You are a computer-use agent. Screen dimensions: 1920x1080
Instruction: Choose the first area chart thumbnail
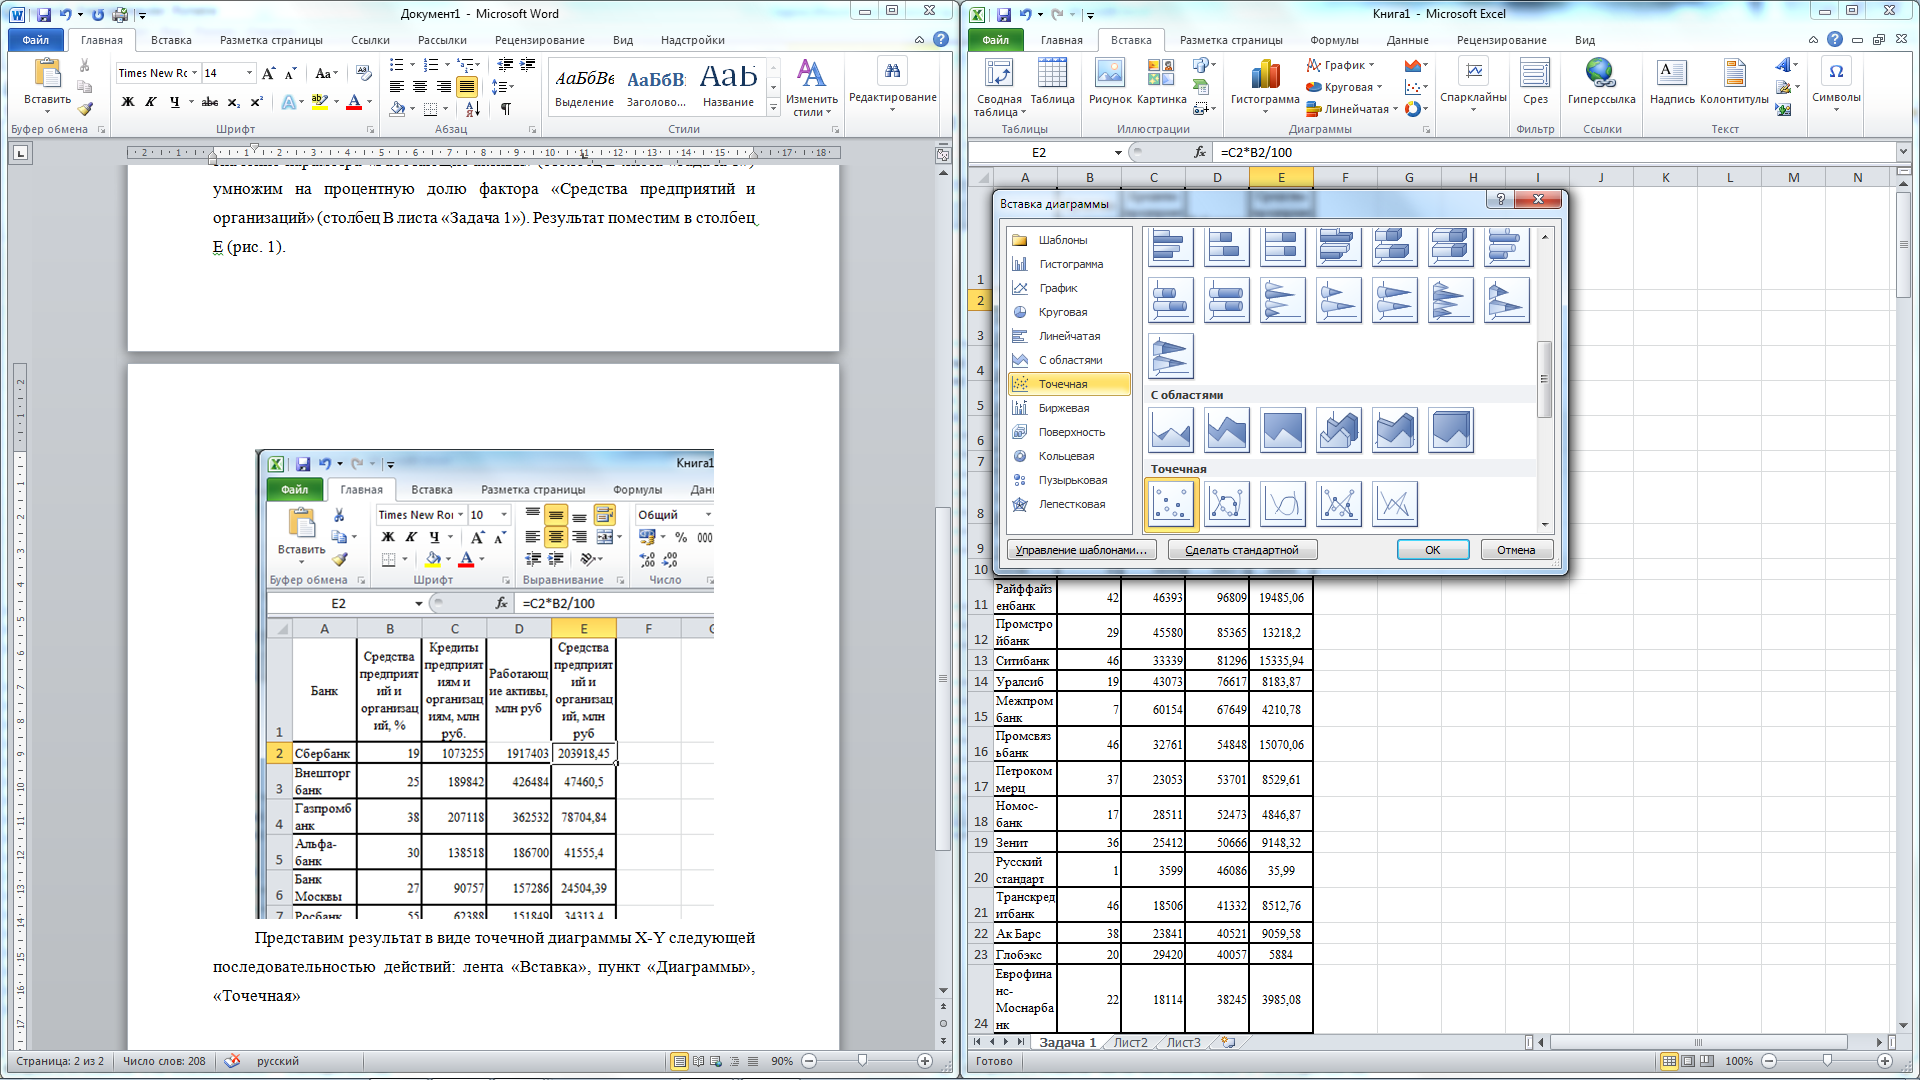tap(1171, 430)
